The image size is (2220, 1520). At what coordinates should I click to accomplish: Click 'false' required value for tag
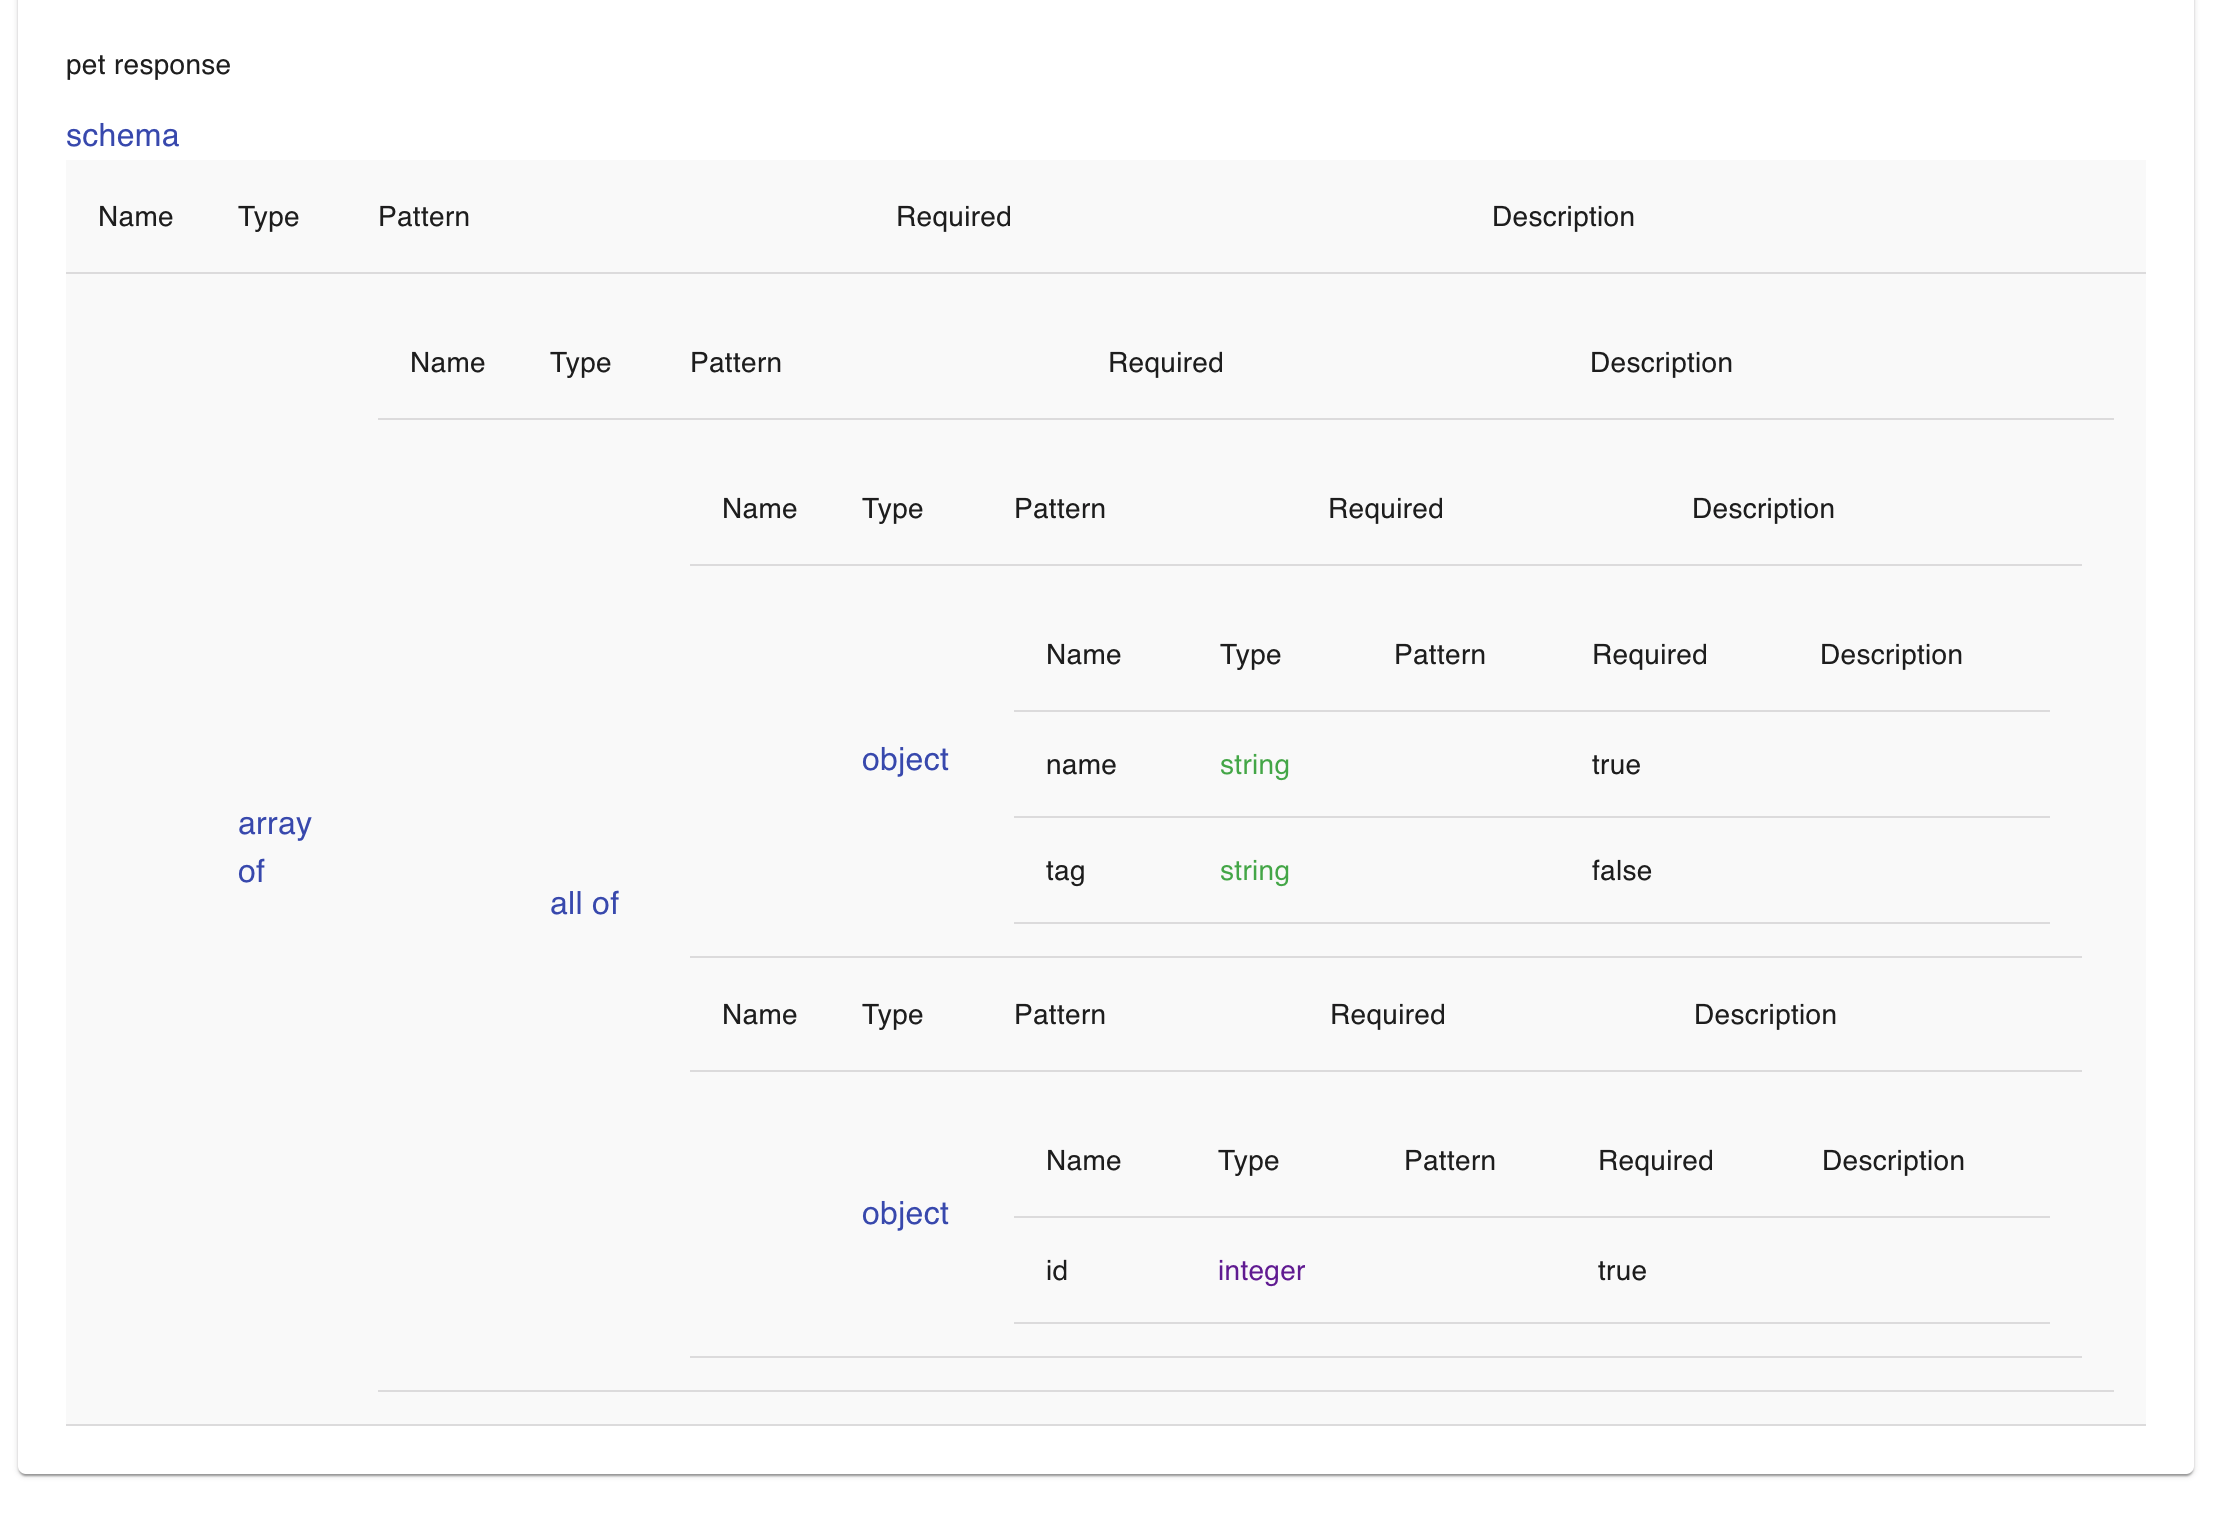tap(1621, 871)
